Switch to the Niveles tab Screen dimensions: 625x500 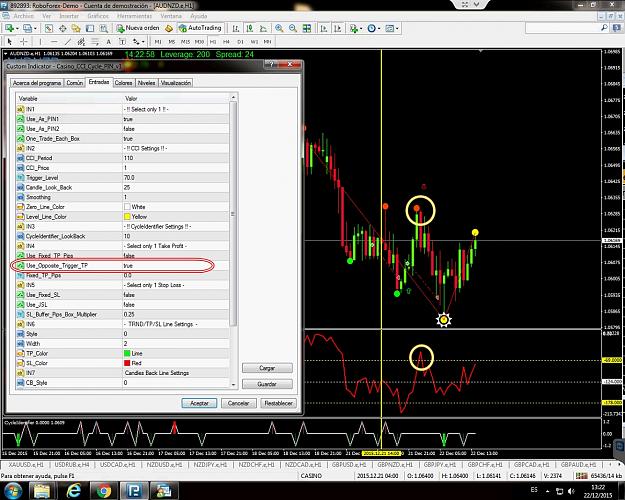click(x=146, y=83)
